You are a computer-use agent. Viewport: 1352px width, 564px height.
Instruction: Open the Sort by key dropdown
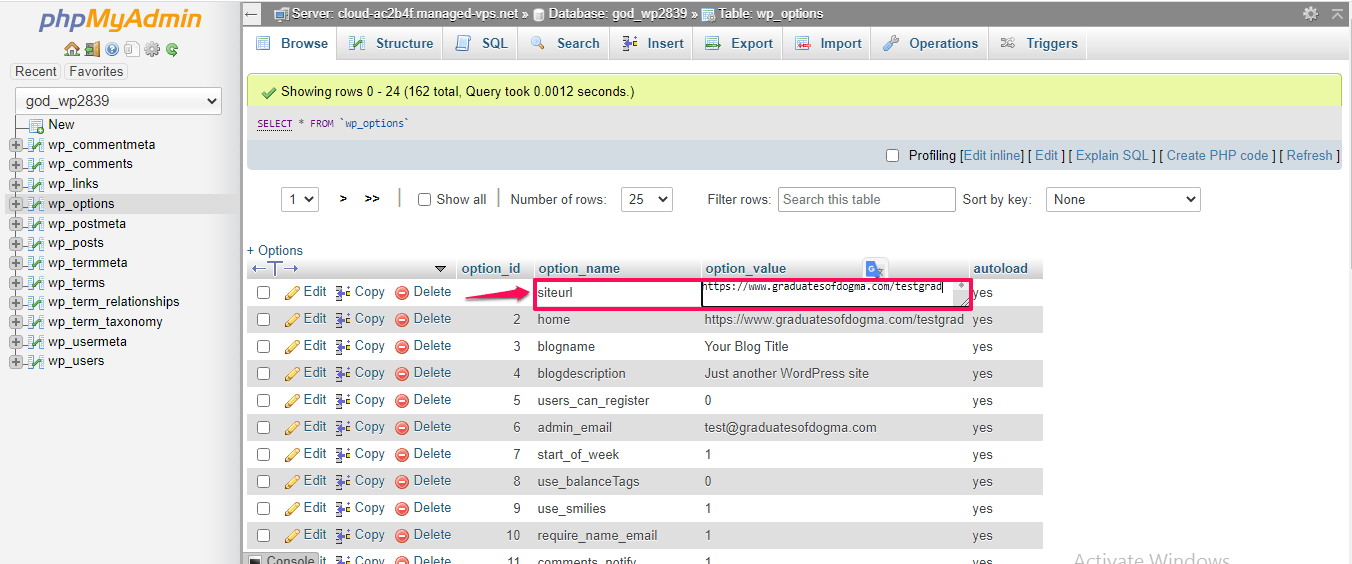(x=1123, y=199)
